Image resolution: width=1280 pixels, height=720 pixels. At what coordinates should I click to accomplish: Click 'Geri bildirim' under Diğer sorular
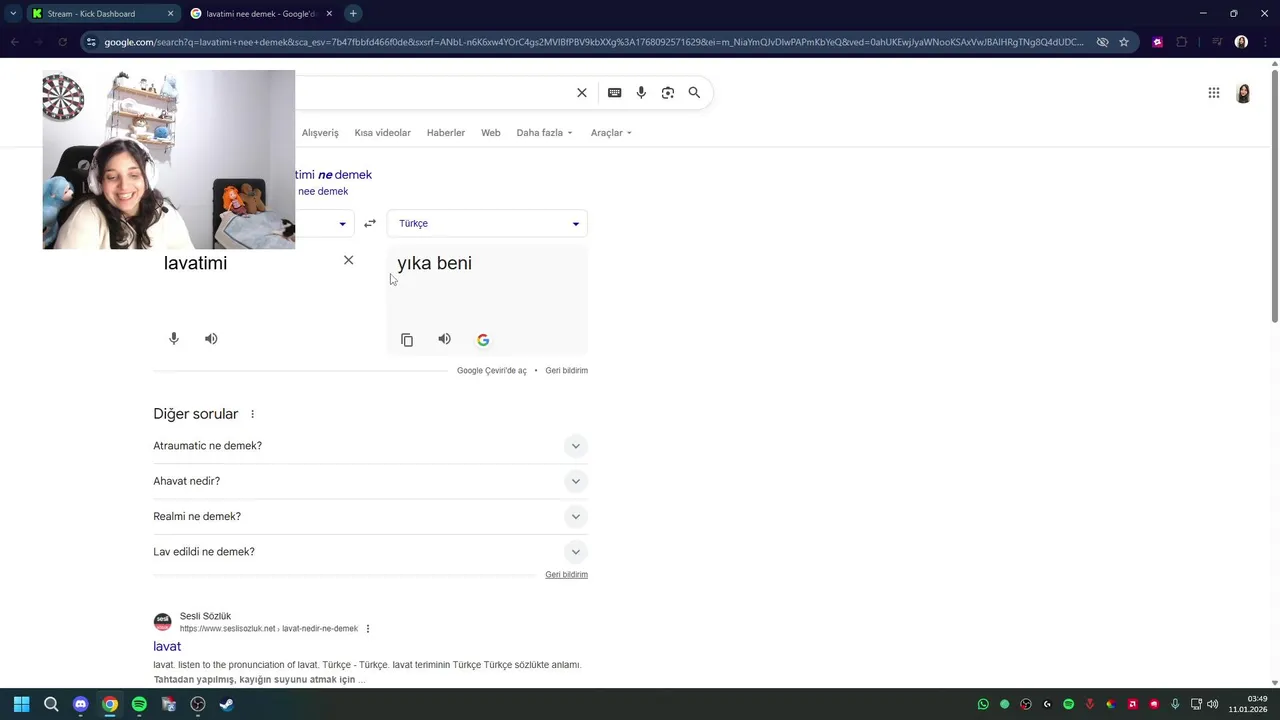click(x=566, y=575)
